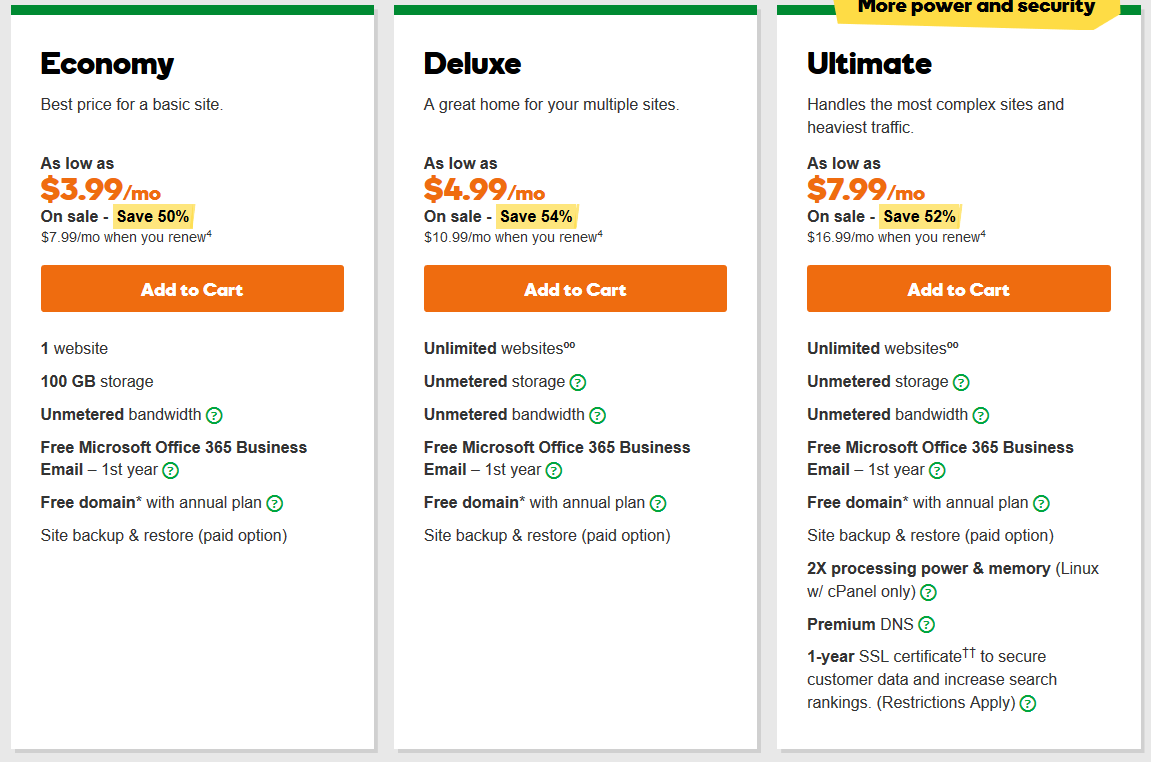Show info for Deluxe Office 365 Email
1151x762 pixels.
pos(554,471)
